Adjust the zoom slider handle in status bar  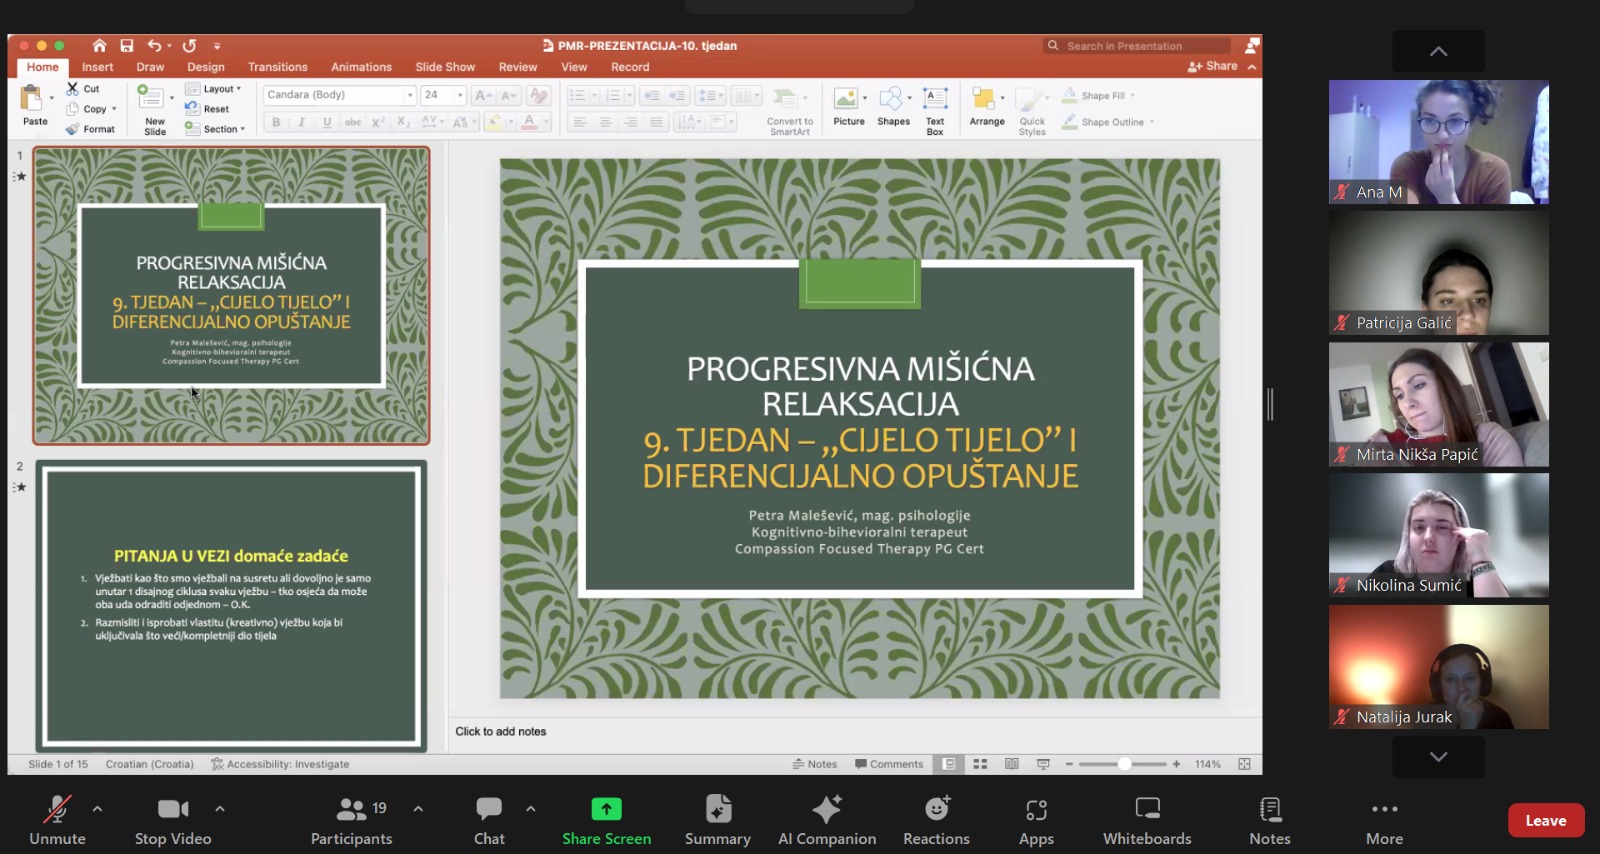pyautogui.click(x=1124, y=764)
